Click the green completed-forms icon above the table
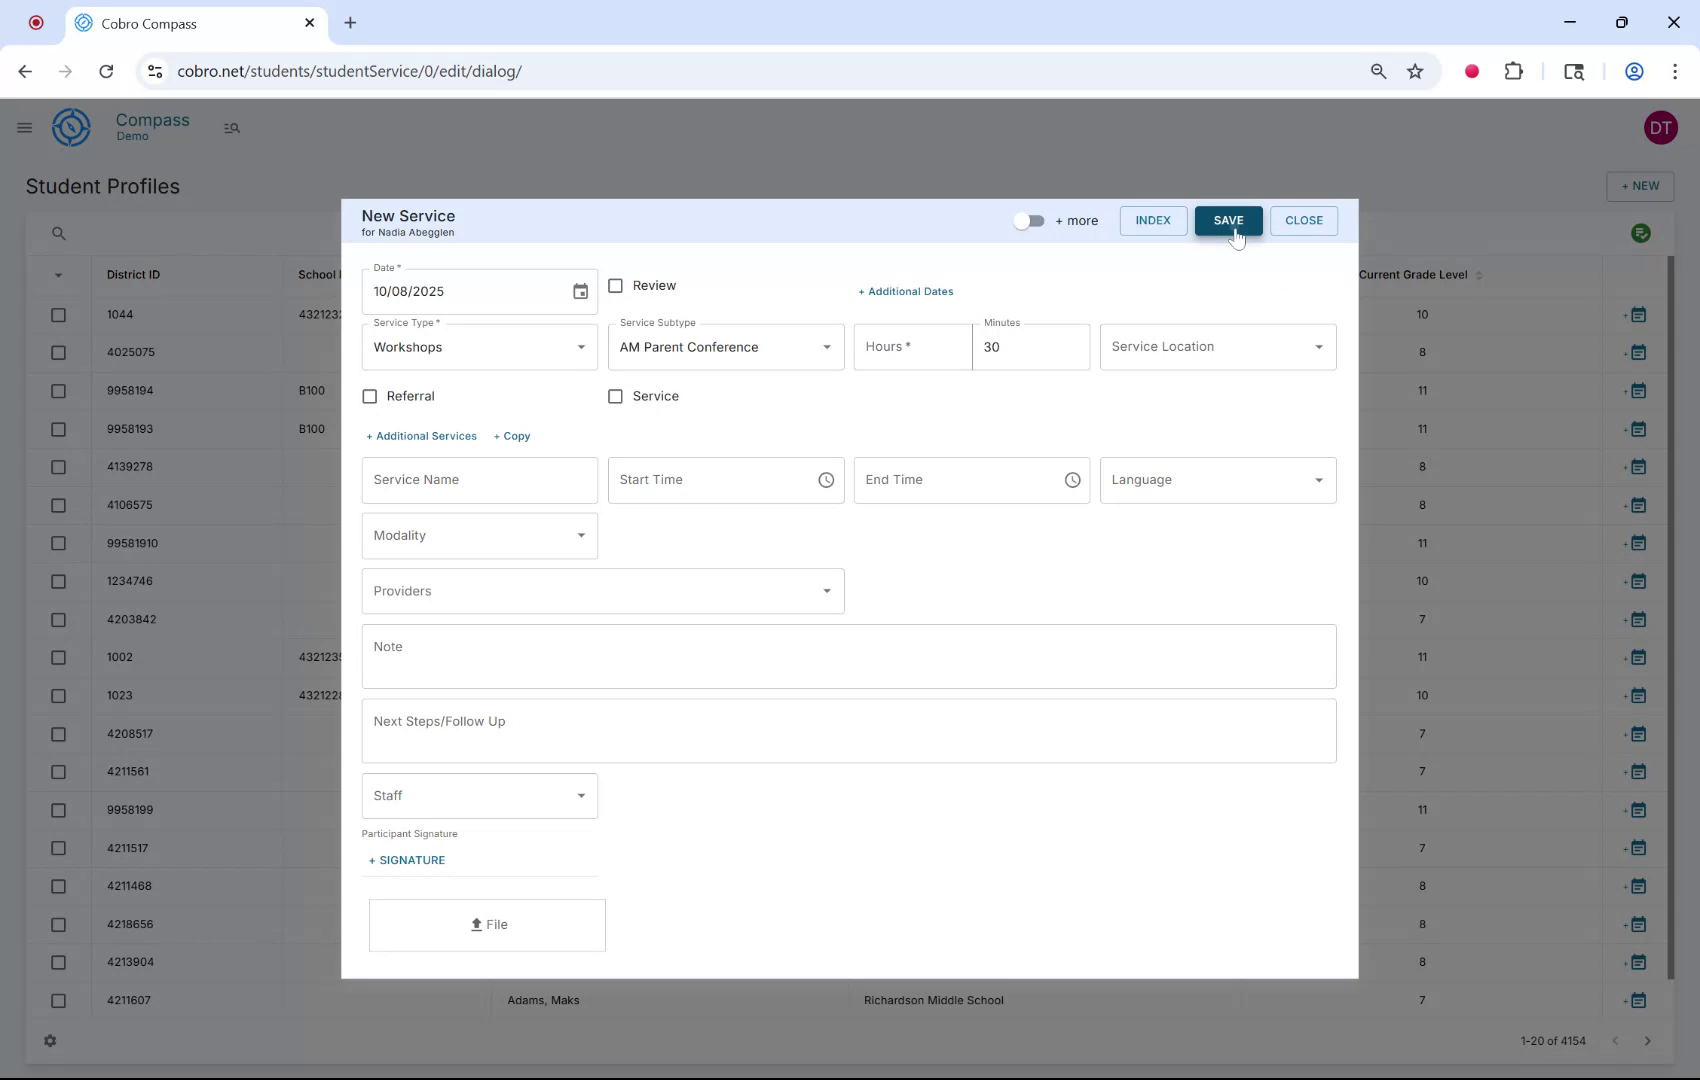1700x1080 pixels. (x=1641, y=233)
